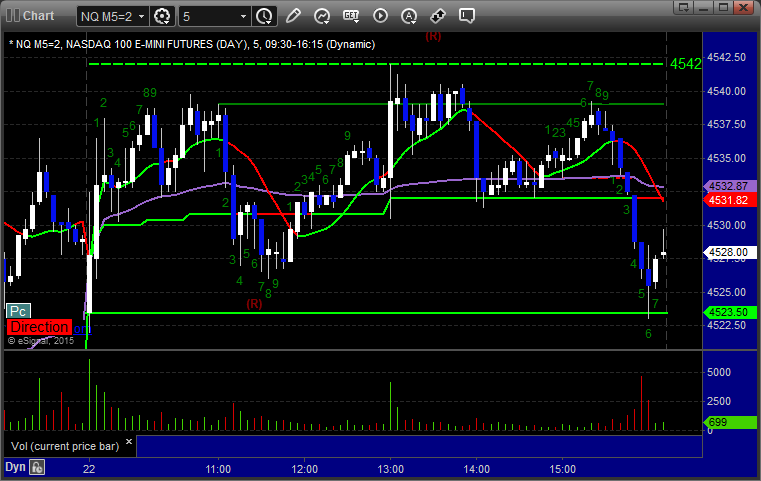Screen dimensions: 761x481
Task: Close the Chart window
Action: coord(744,7)
